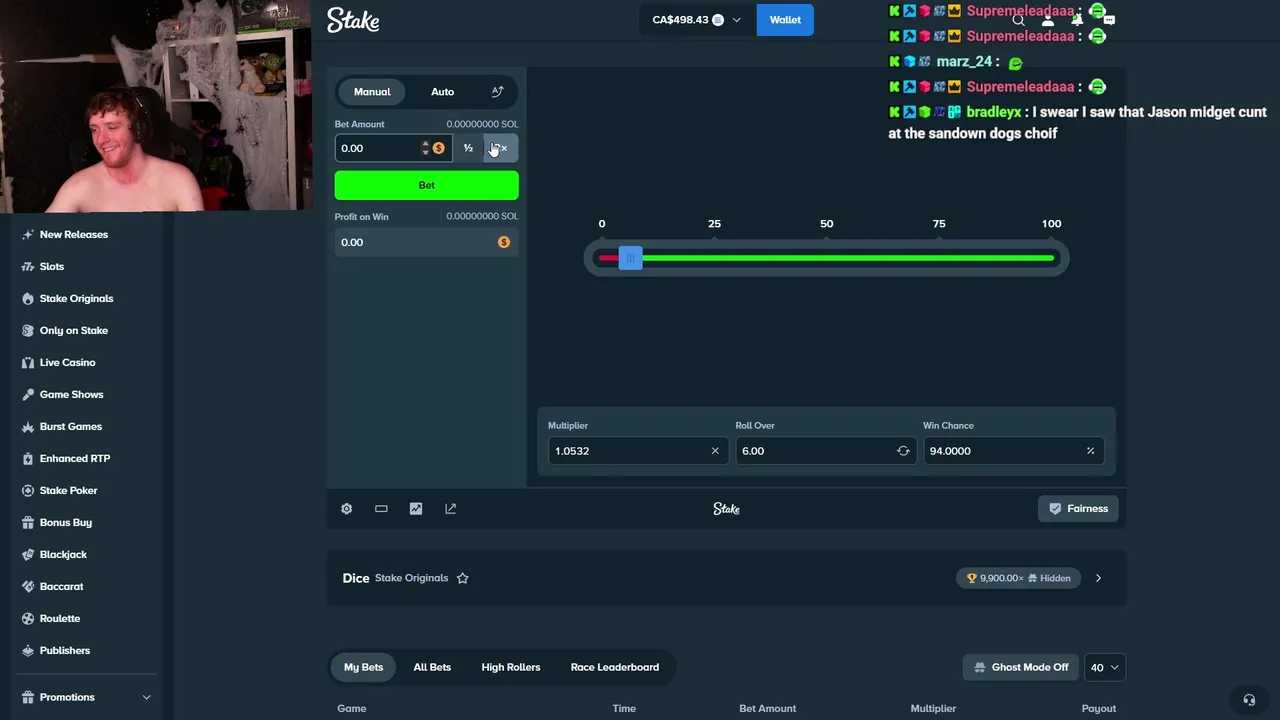
Task: Click the Bonus Buy sidebar icon
Action: pos(28,522)
